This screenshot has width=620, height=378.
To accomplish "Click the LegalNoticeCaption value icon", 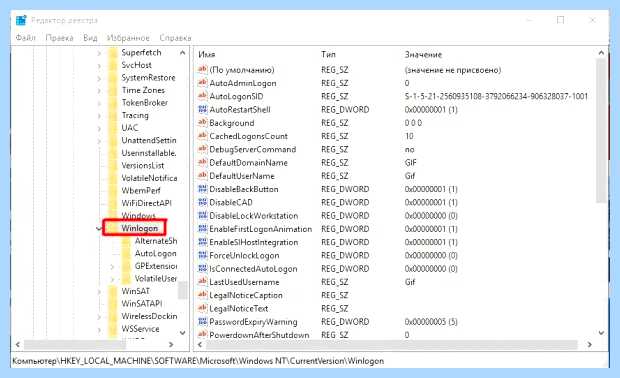I will coord(202,295).
